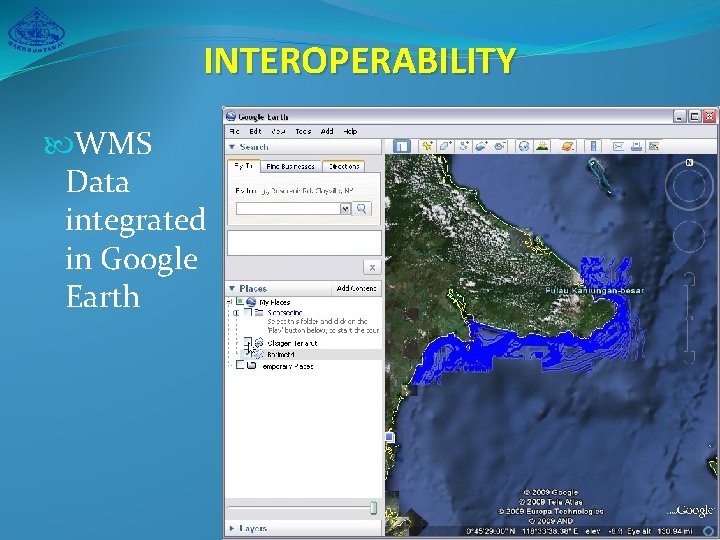Open the Add menu
Image resolution: width=720 pixels, height=540 pixels.
327,131
